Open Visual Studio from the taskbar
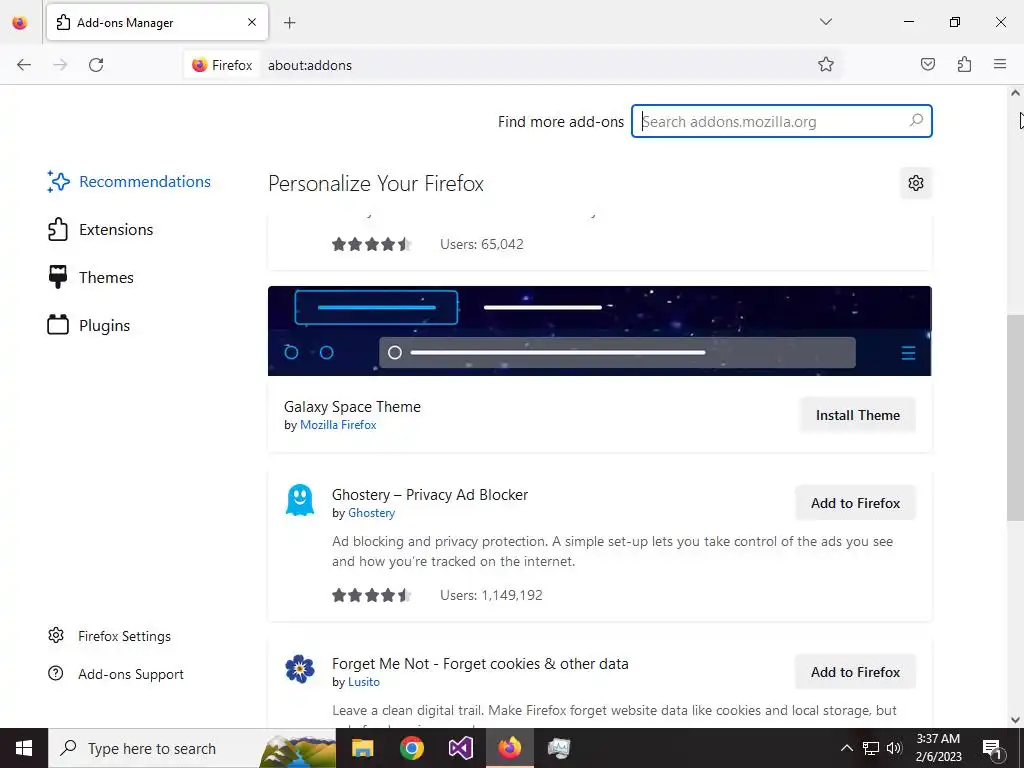The height and width of the screenshot is (768, 1024). (x=460, y=748)
